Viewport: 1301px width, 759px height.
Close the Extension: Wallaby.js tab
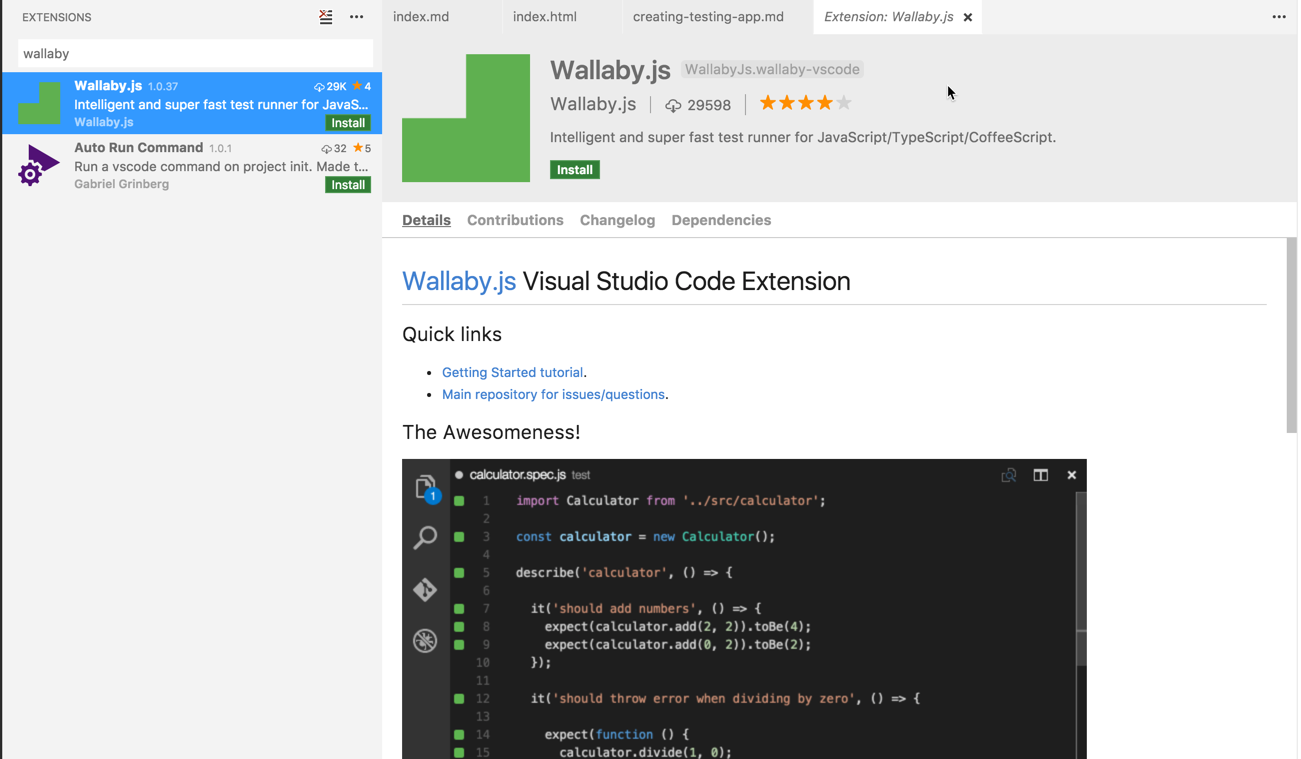pyautogui.click(x=968, y=17)
